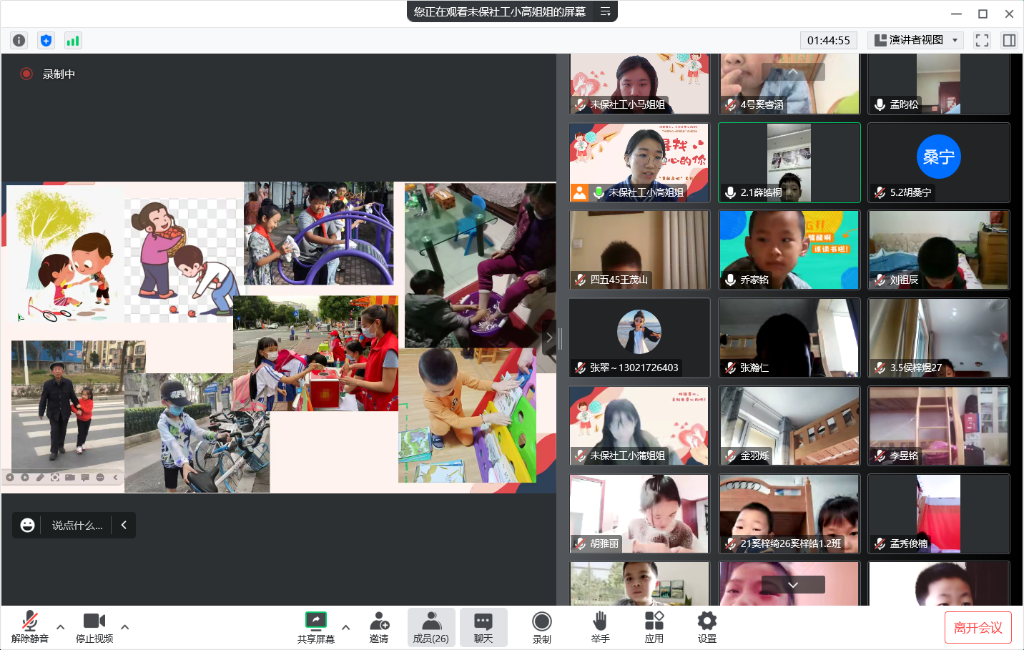Open the 应用 apps icon
1024x650 pixels.
point(654,627)
